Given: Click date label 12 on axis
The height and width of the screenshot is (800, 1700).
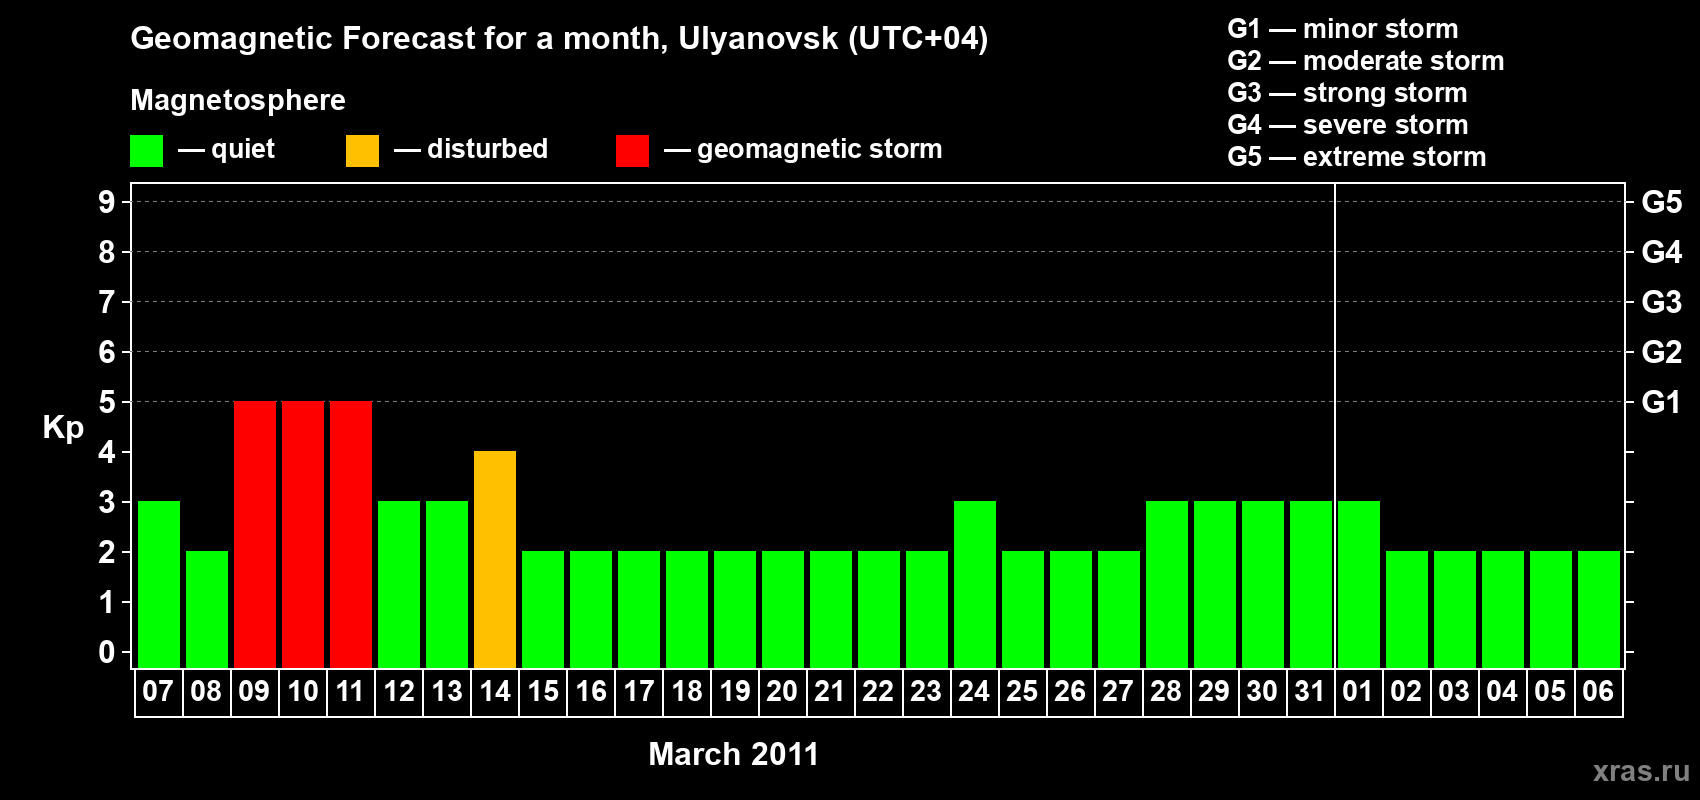Looking at the screenshot, I should pyautogui.click(x=399, y=691).
